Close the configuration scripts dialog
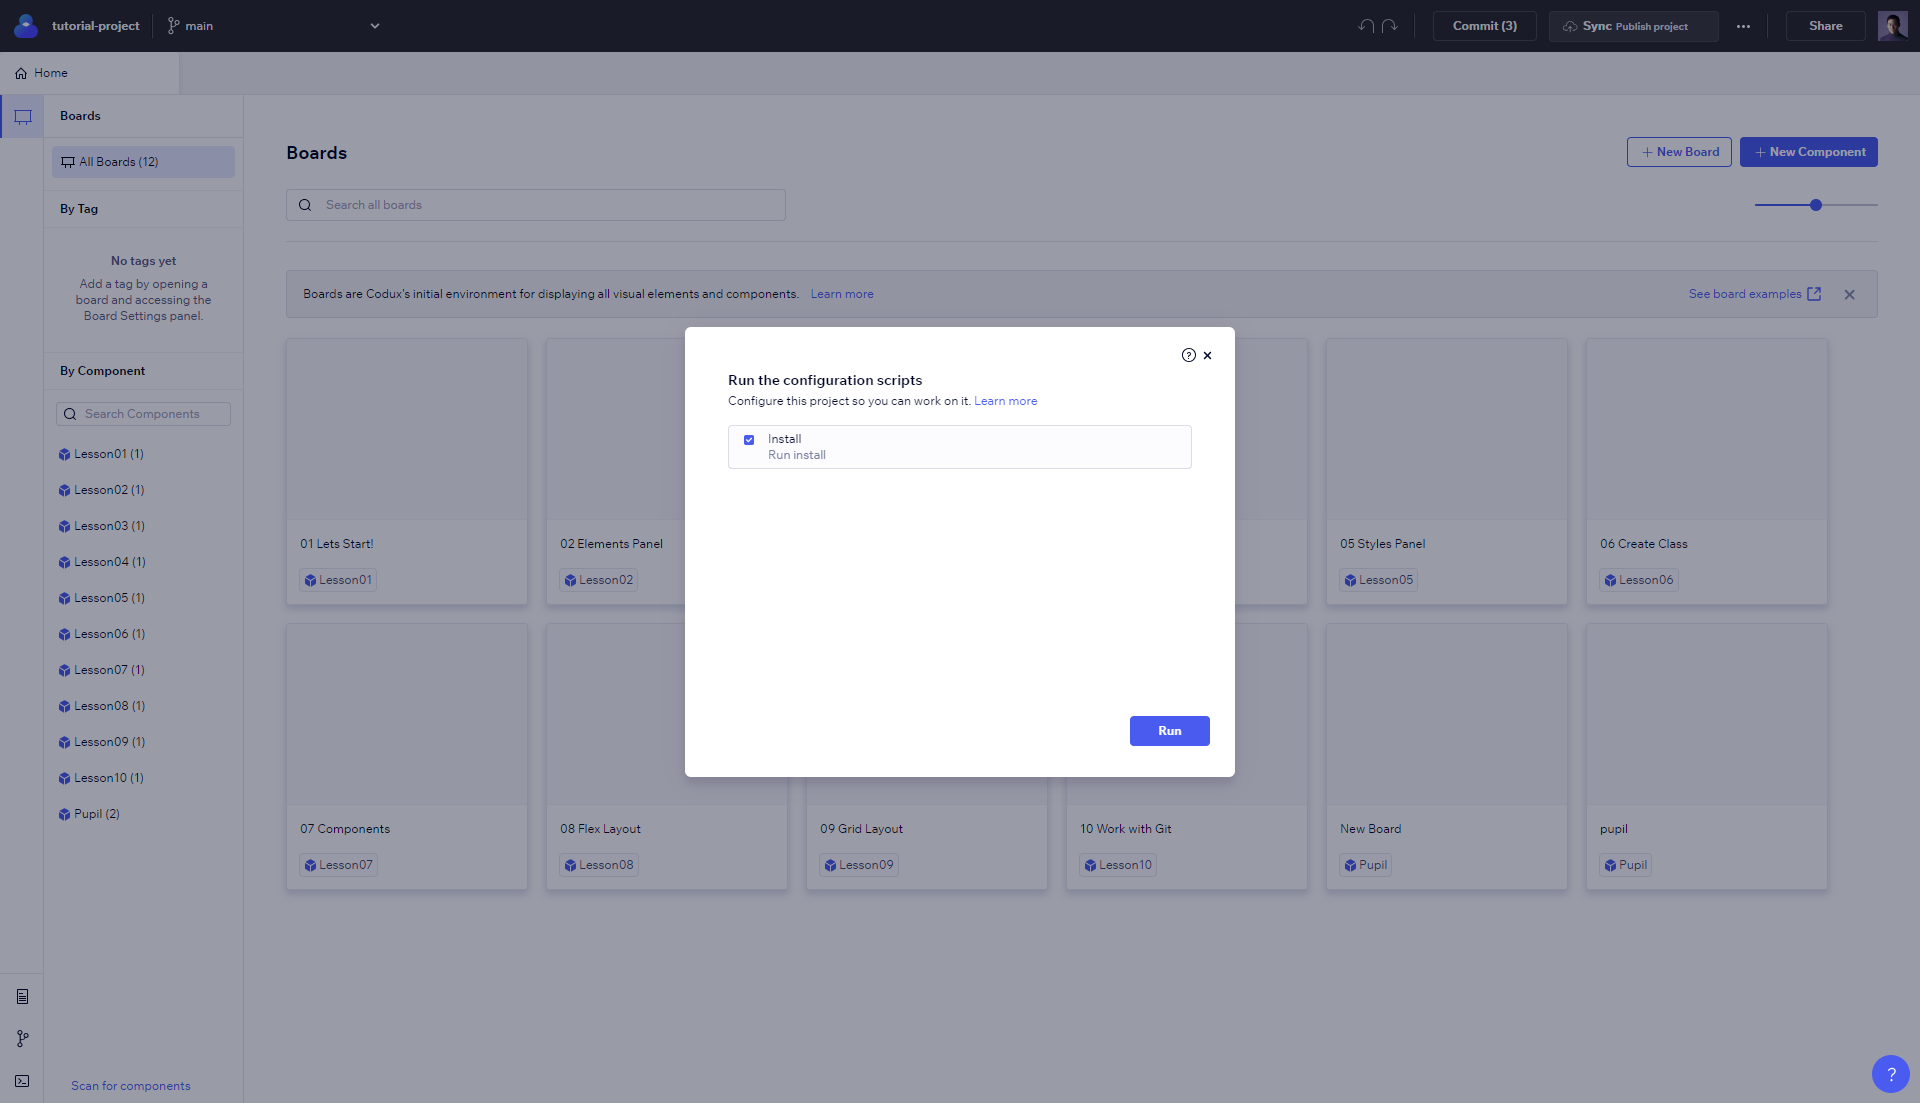Screen dimensions: 1920x1103 [1207, 355]
